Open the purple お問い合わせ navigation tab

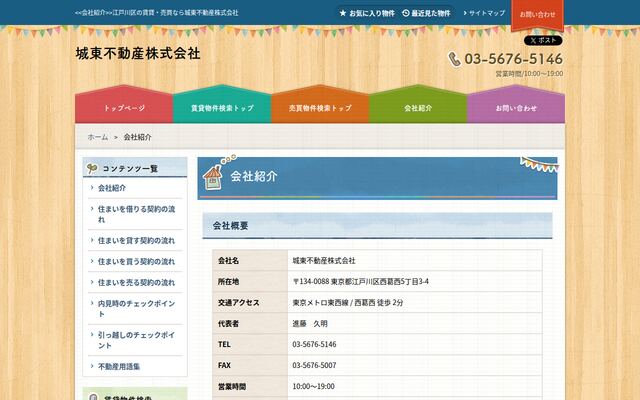click(516, 104)
